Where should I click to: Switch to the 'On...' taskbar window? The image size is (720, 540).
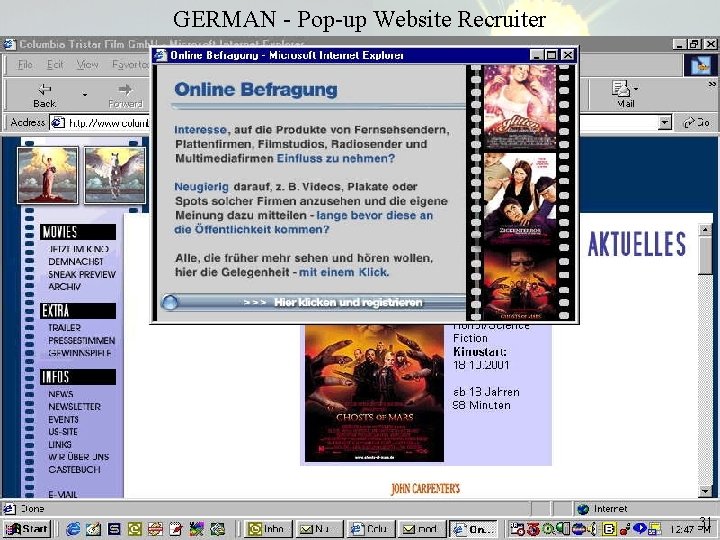coord(472,529)
